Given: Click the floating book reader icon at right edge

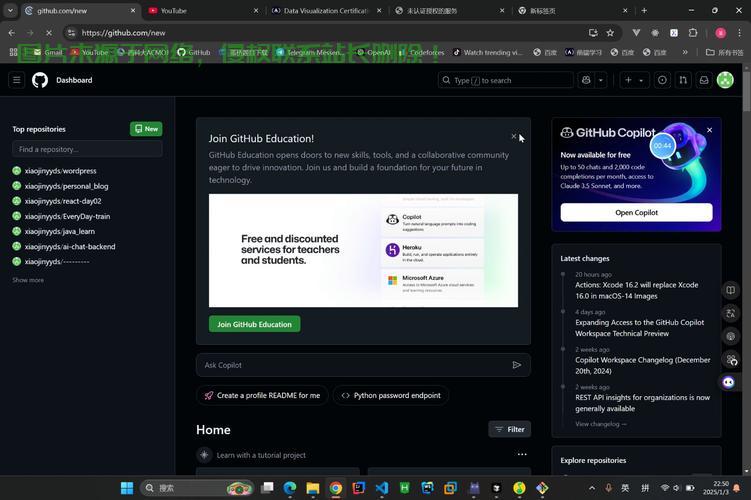Looking at the screenshot, I should pyautogui.click(x=730, y=290).
